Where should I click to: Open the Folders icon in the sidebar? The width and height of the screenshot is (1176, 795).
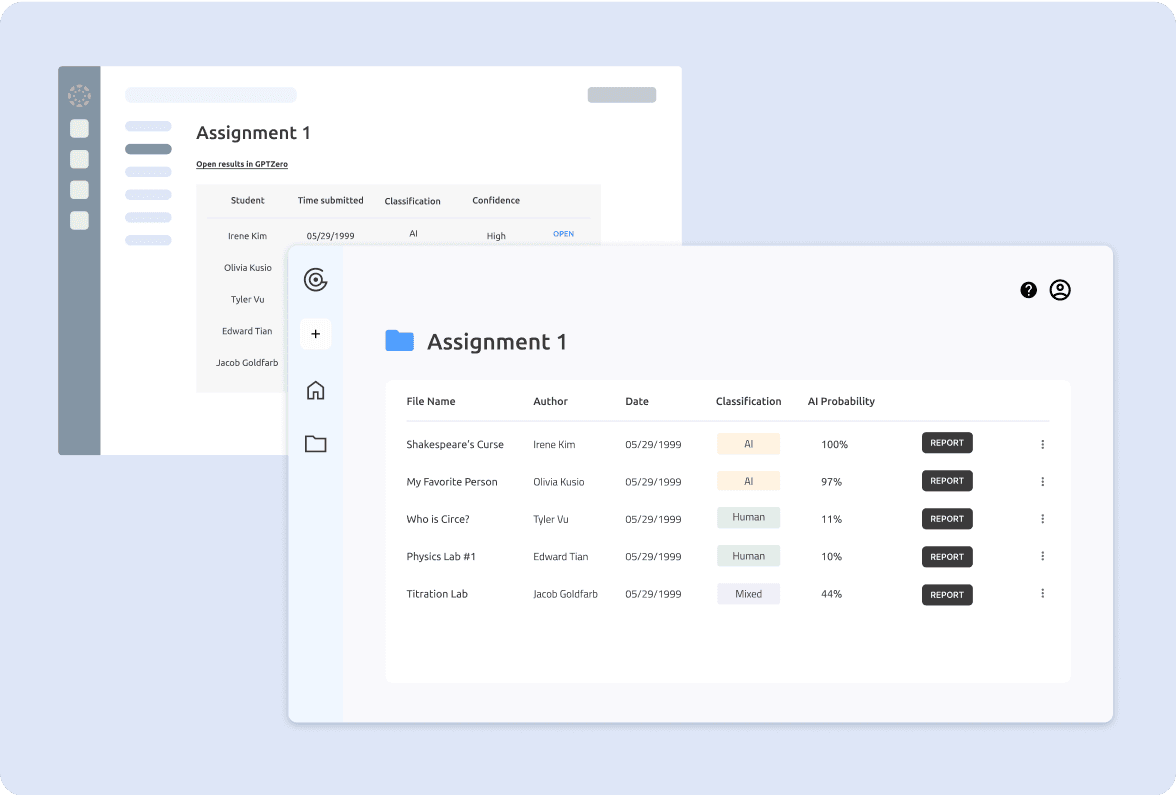(316, 443)
